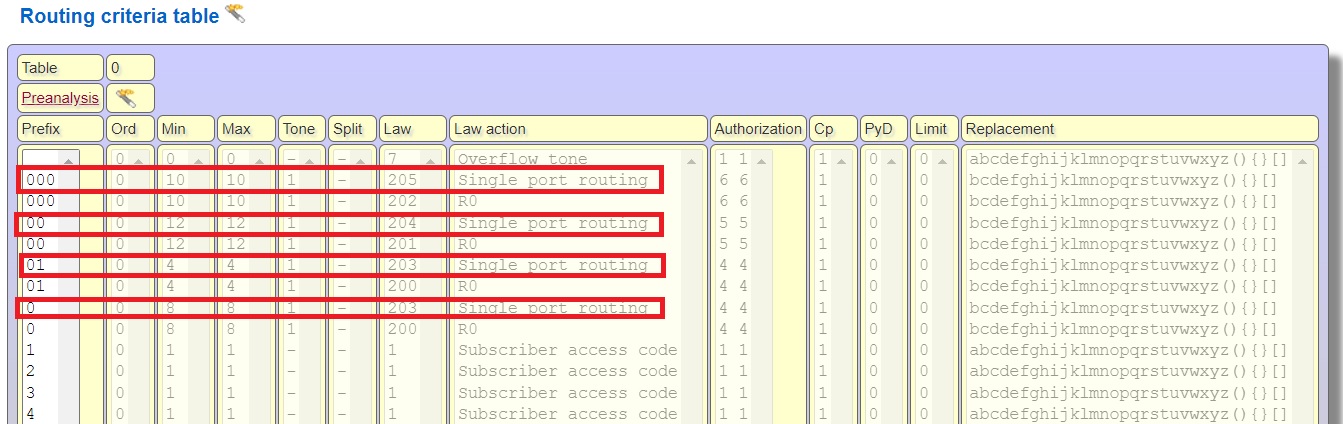Image resolution: width=1343 pixels, height=424 pixels.
Task: Click the Prefix column header
Action: (60, 129)
